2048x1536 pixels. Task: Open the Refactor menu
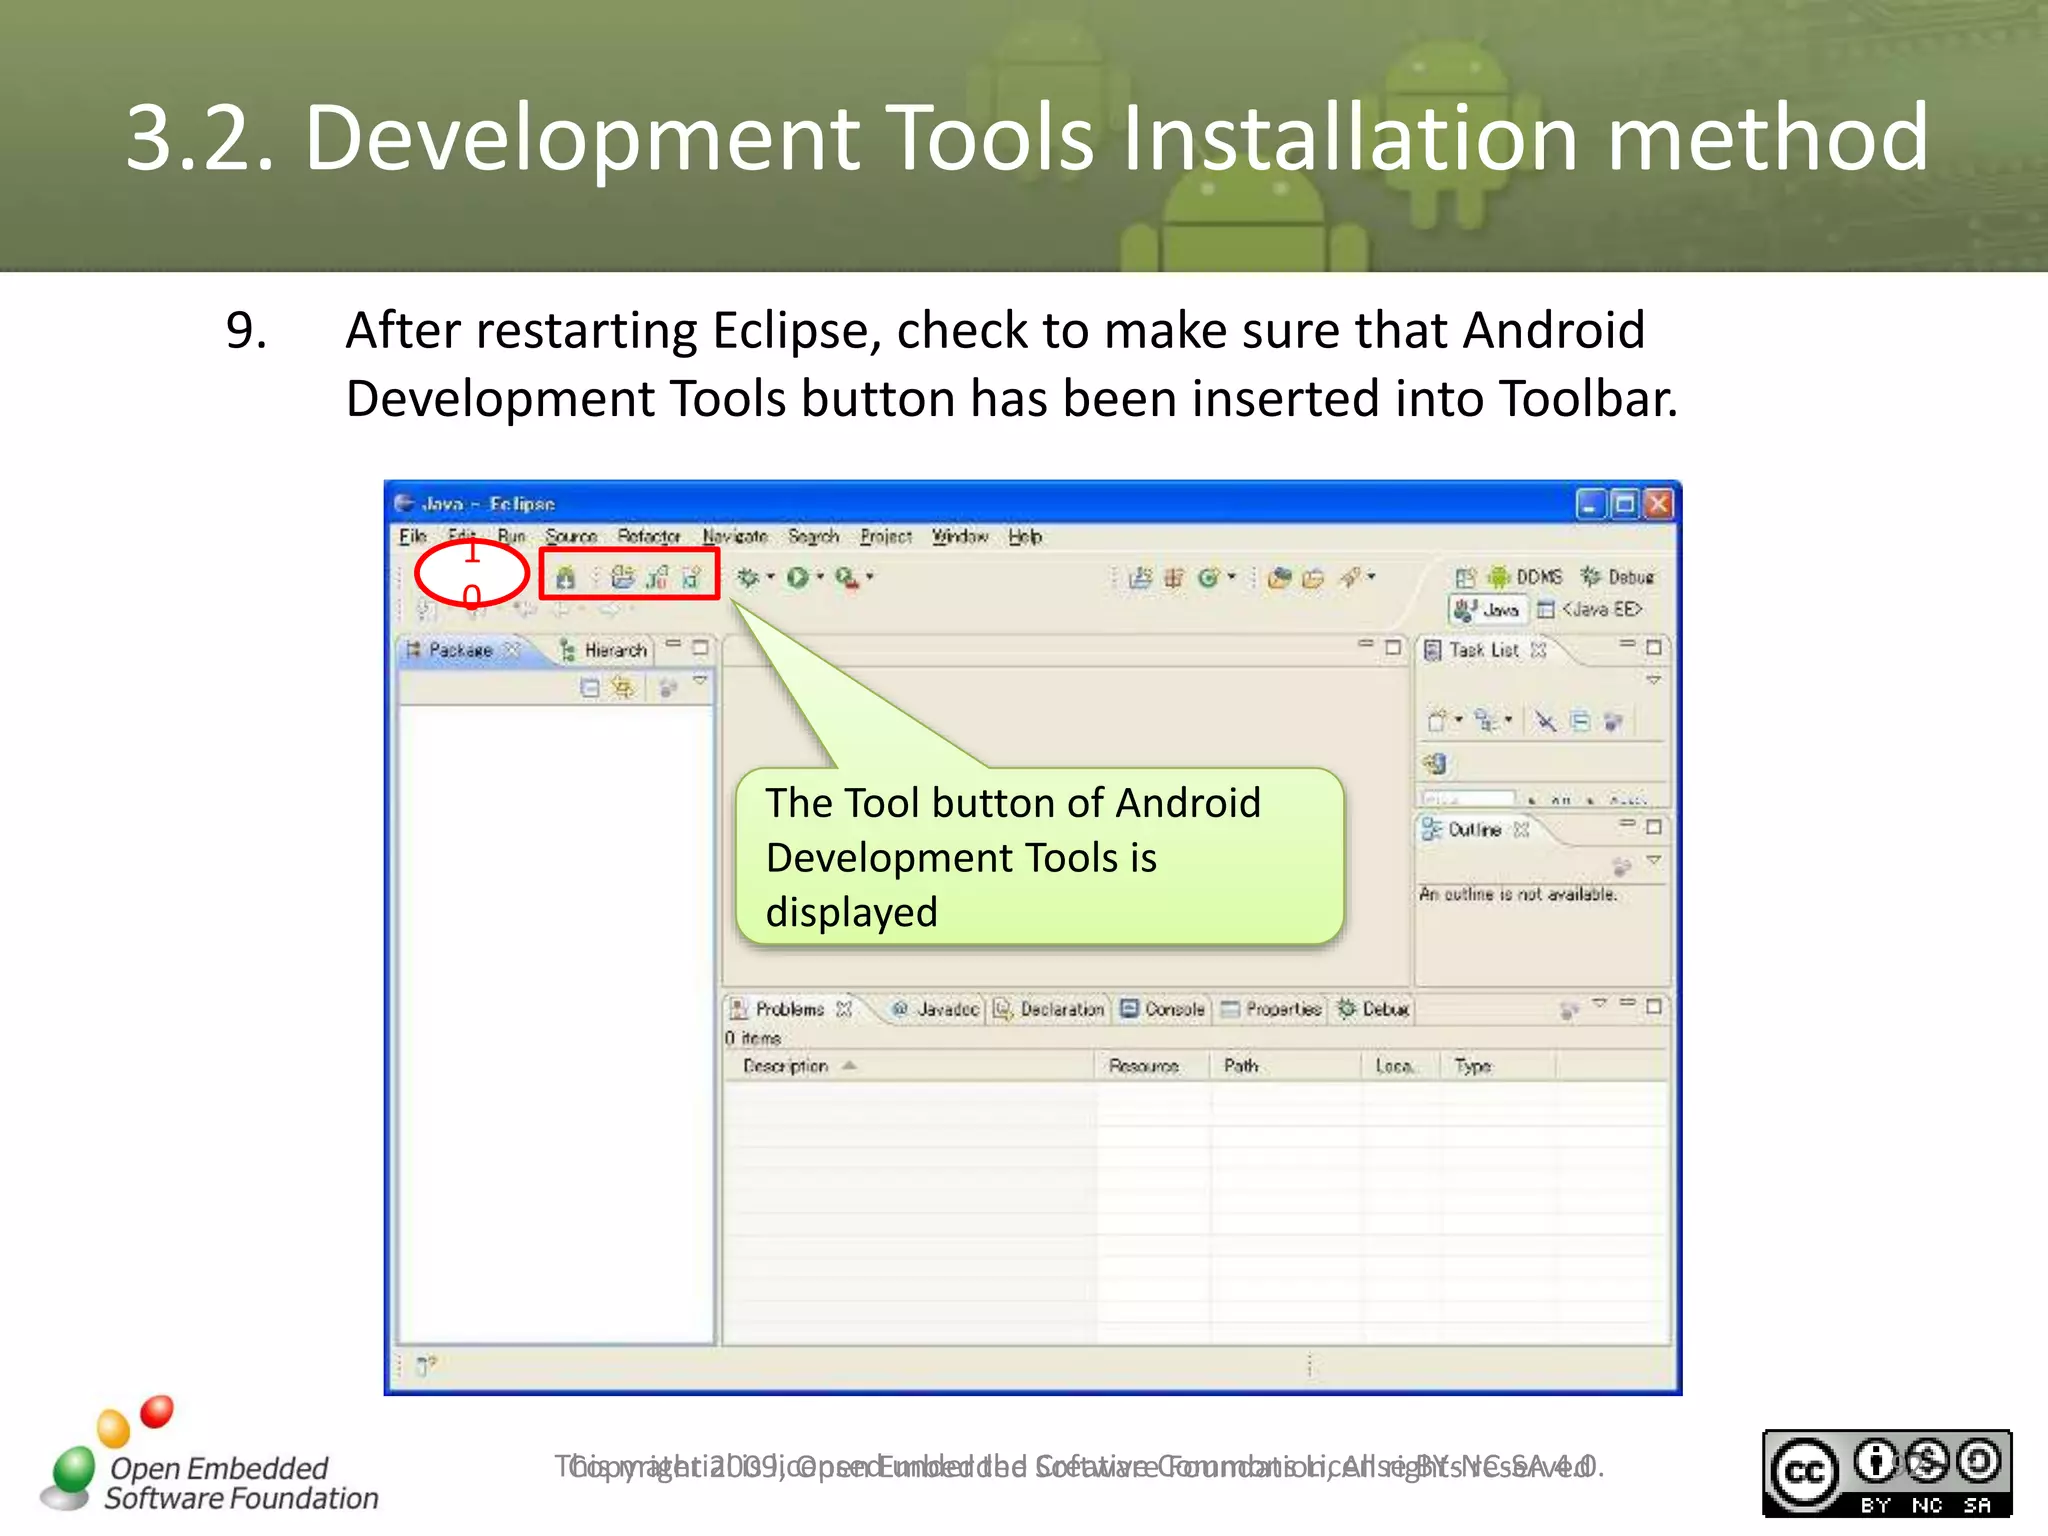[649, 536]
